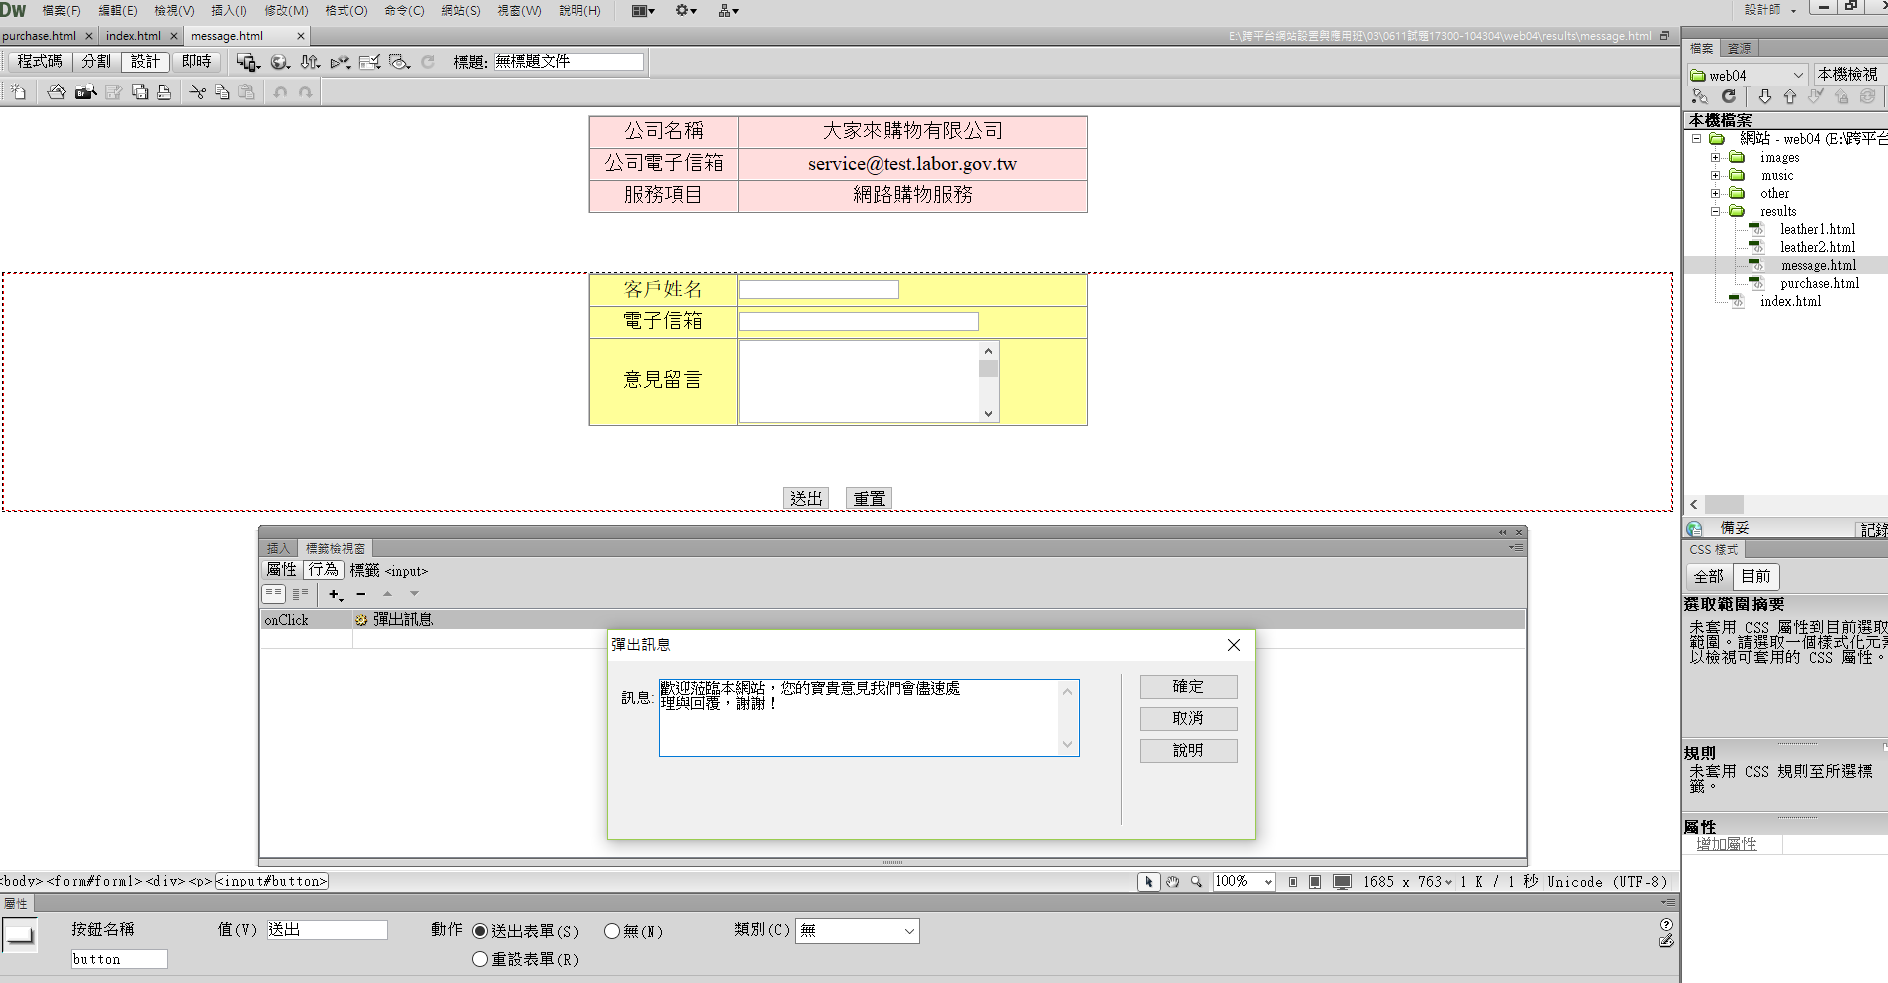The width and height of the screenshot is (1888, 983).
Task: Click the Browse in Bridge icon
Action: tap(86, 92)
